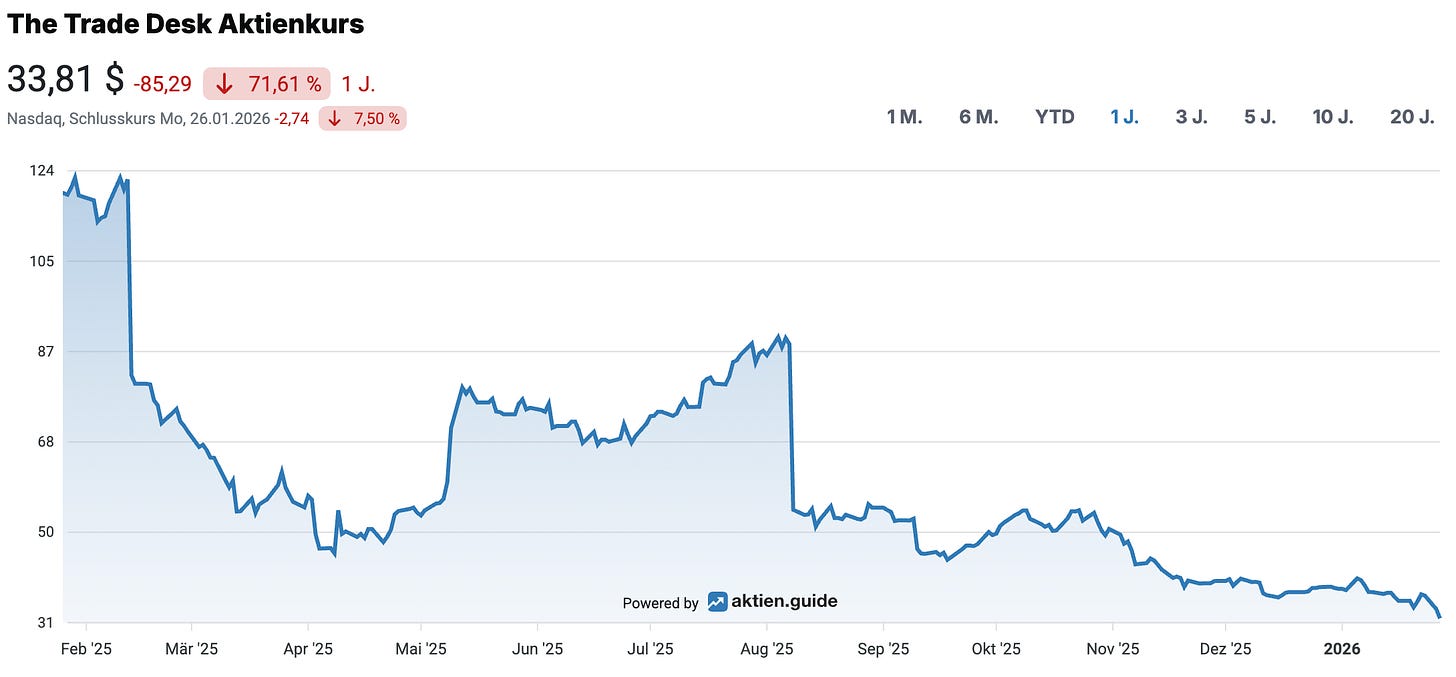Screen dimensions: 1456x677
Task: Click the Feb '25 axis label
Action: point(87,649)
